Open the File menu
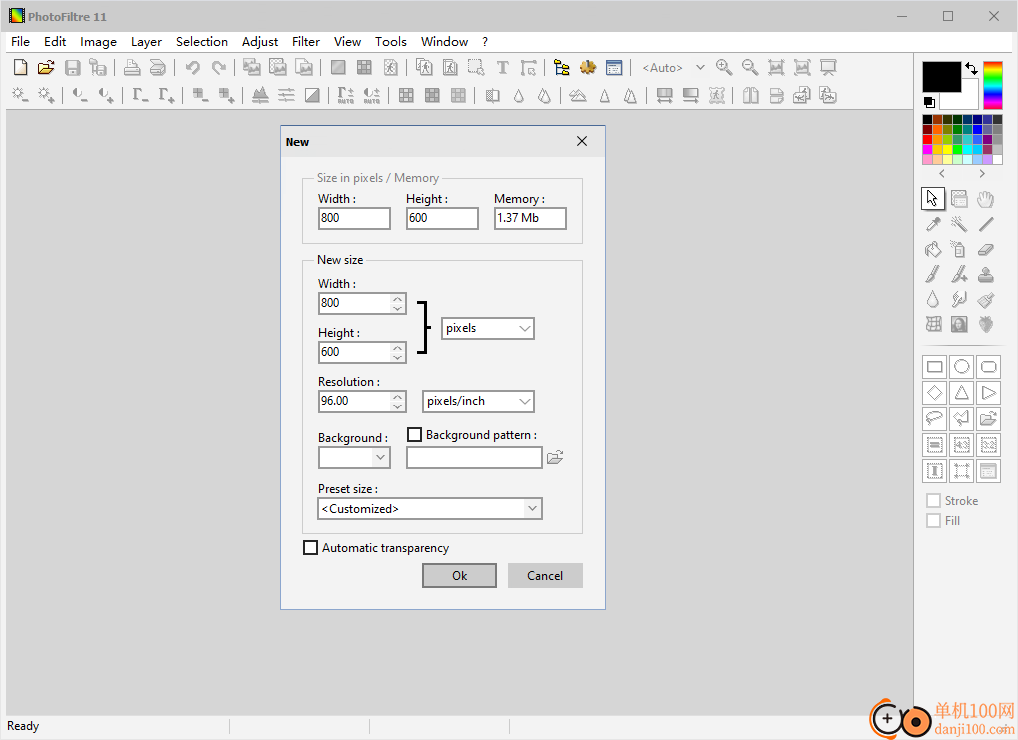 pos(20,42)
